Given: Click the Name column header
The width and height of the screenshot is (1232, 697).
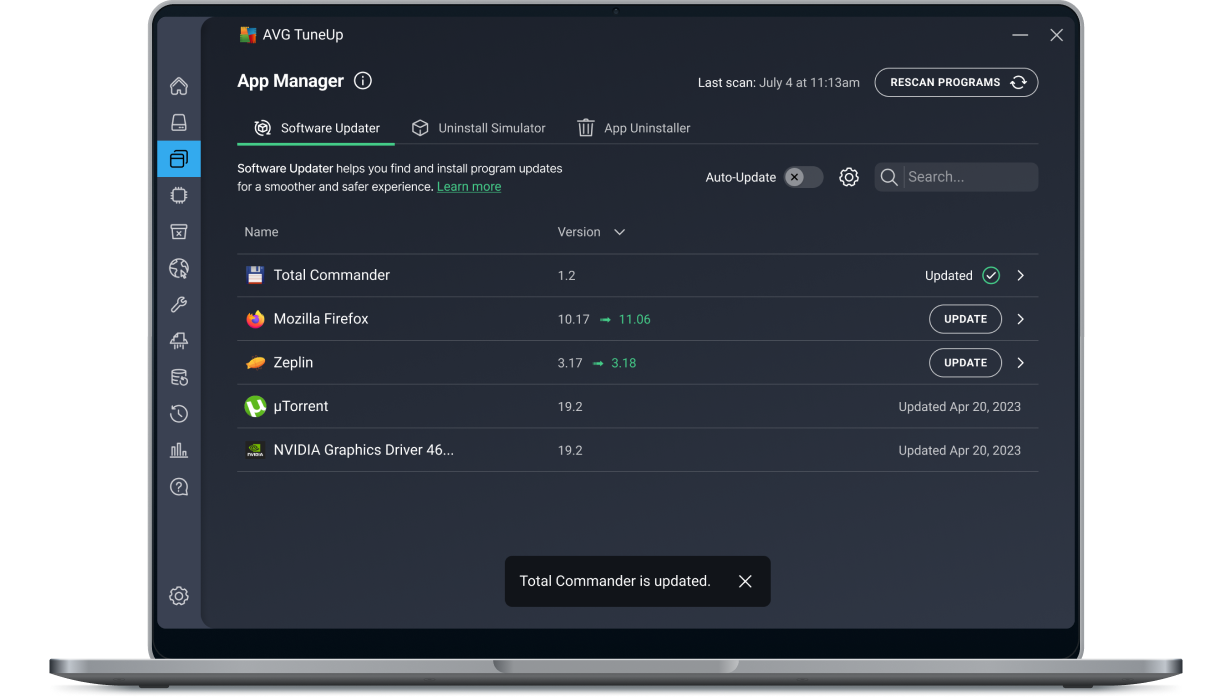Looking at the screenshot, I should [x=262, y=232].
